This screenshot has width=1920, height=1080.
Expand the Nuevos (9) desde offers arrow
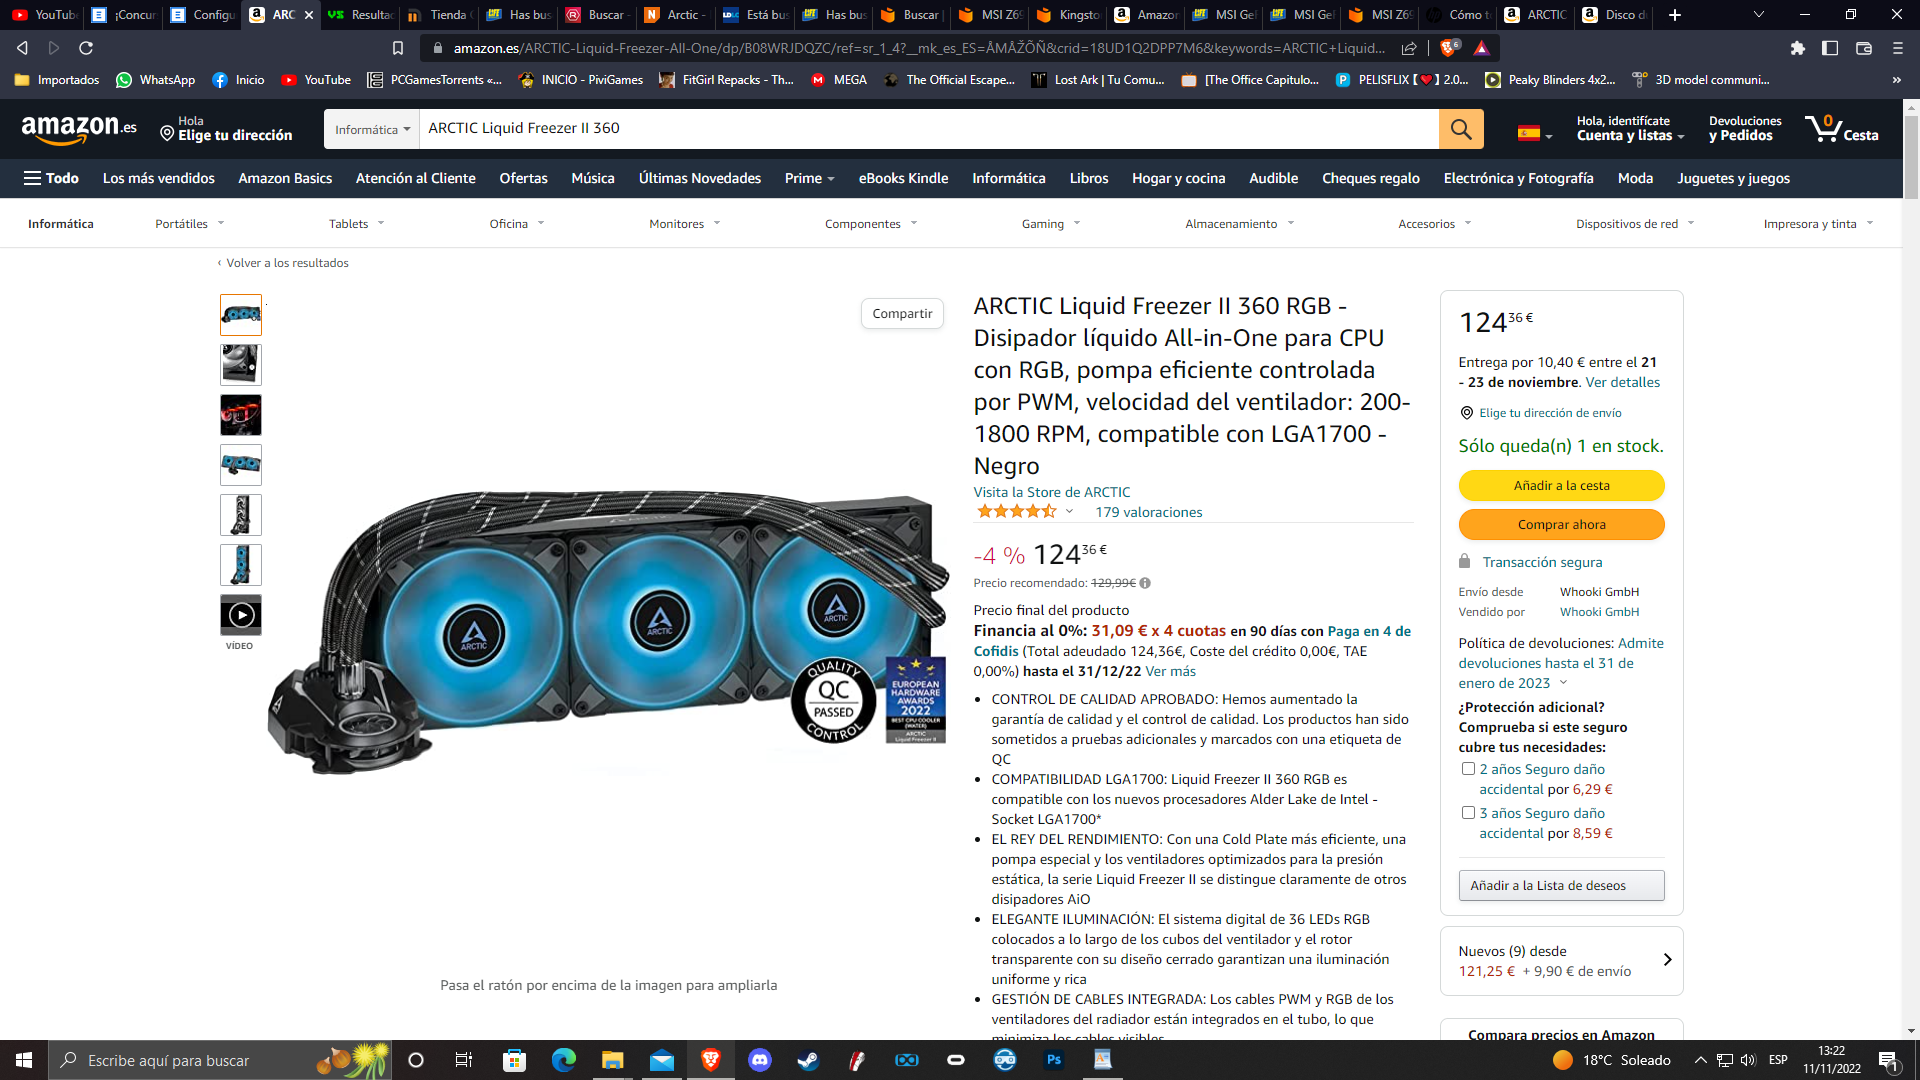[1666, 960]
